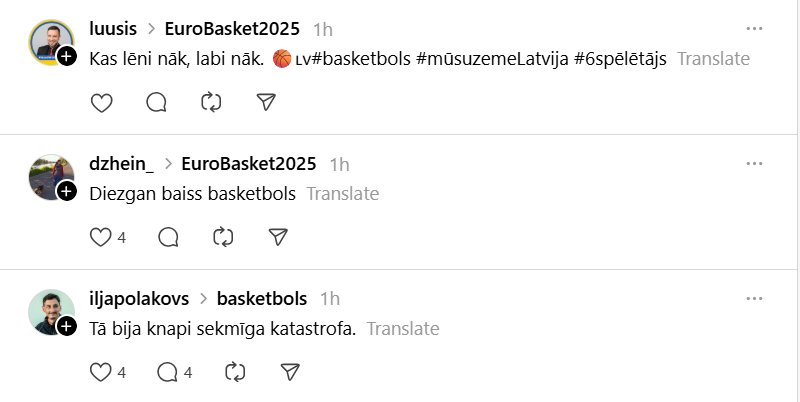This screenshot has height=402, width=800.
Task: Open more options for dzhein_'s post
Action: click(756, 163)
